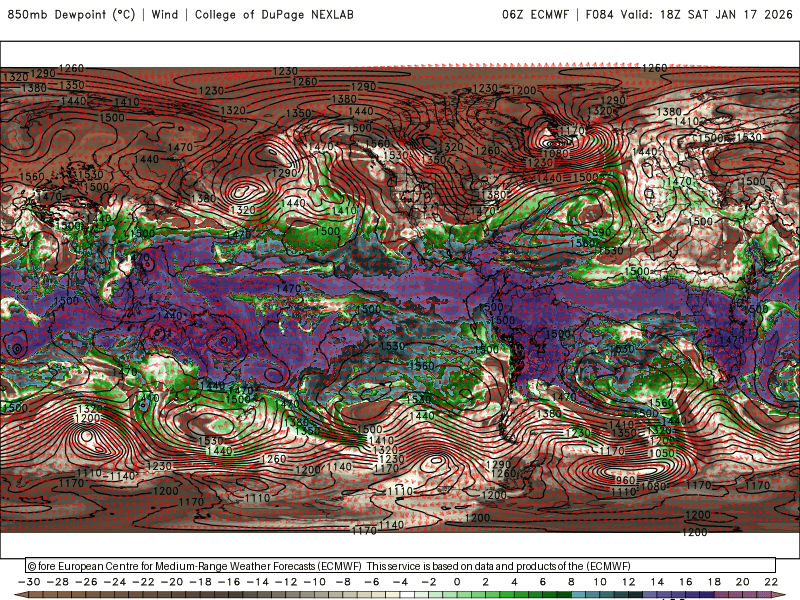Screen dimensions: 800x600
Task: Click the ECMWF copyright attribution text box
Action: pos(401,565)
